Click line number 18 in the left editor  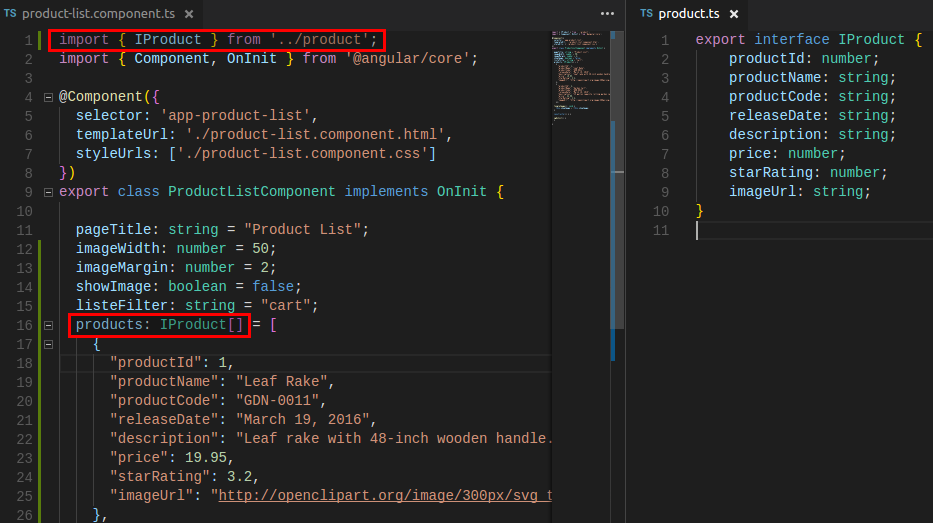pos(24,363)
